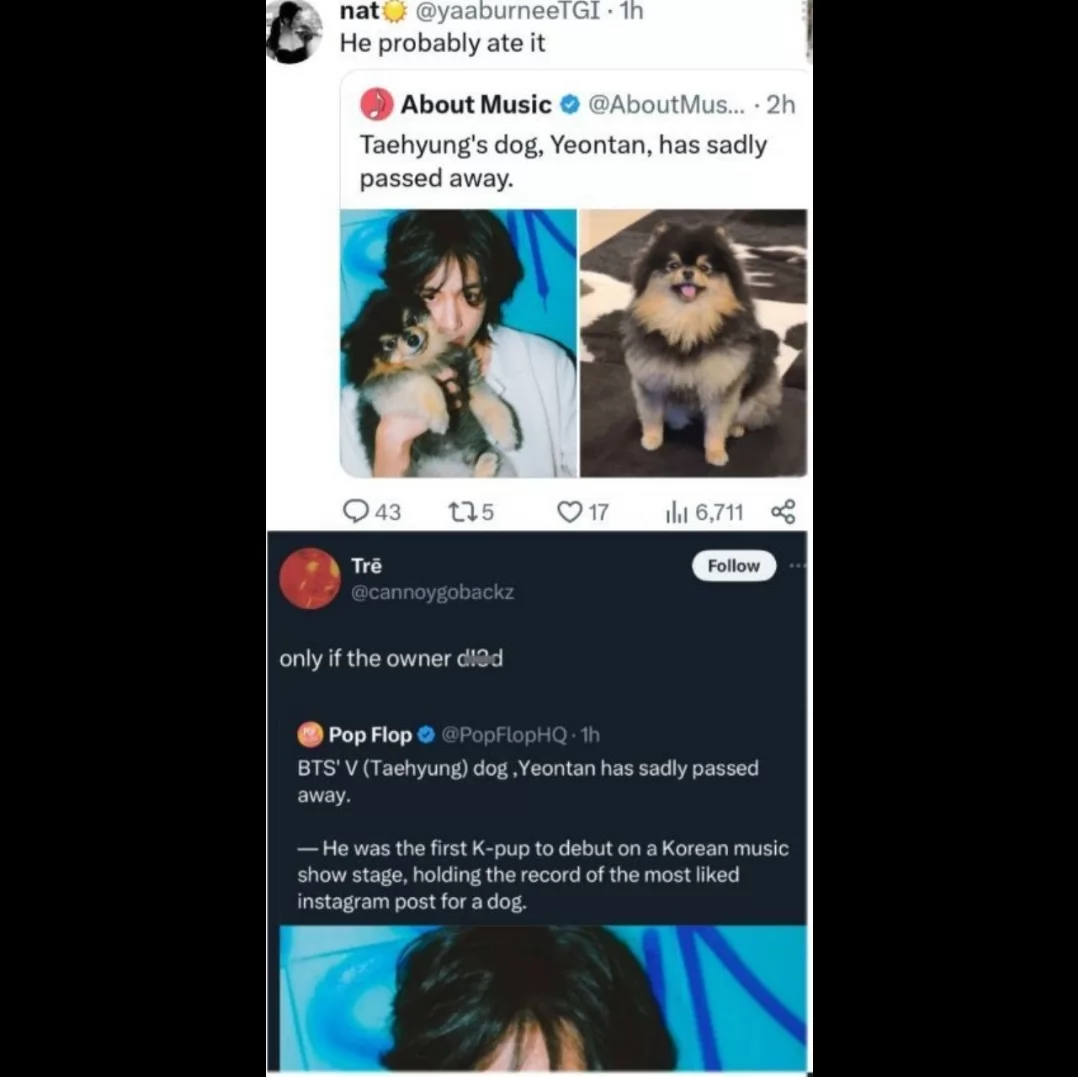The image size is (1078, 1077).
Task: Click the Pop Flop verified badge
Action: point(426,735)
